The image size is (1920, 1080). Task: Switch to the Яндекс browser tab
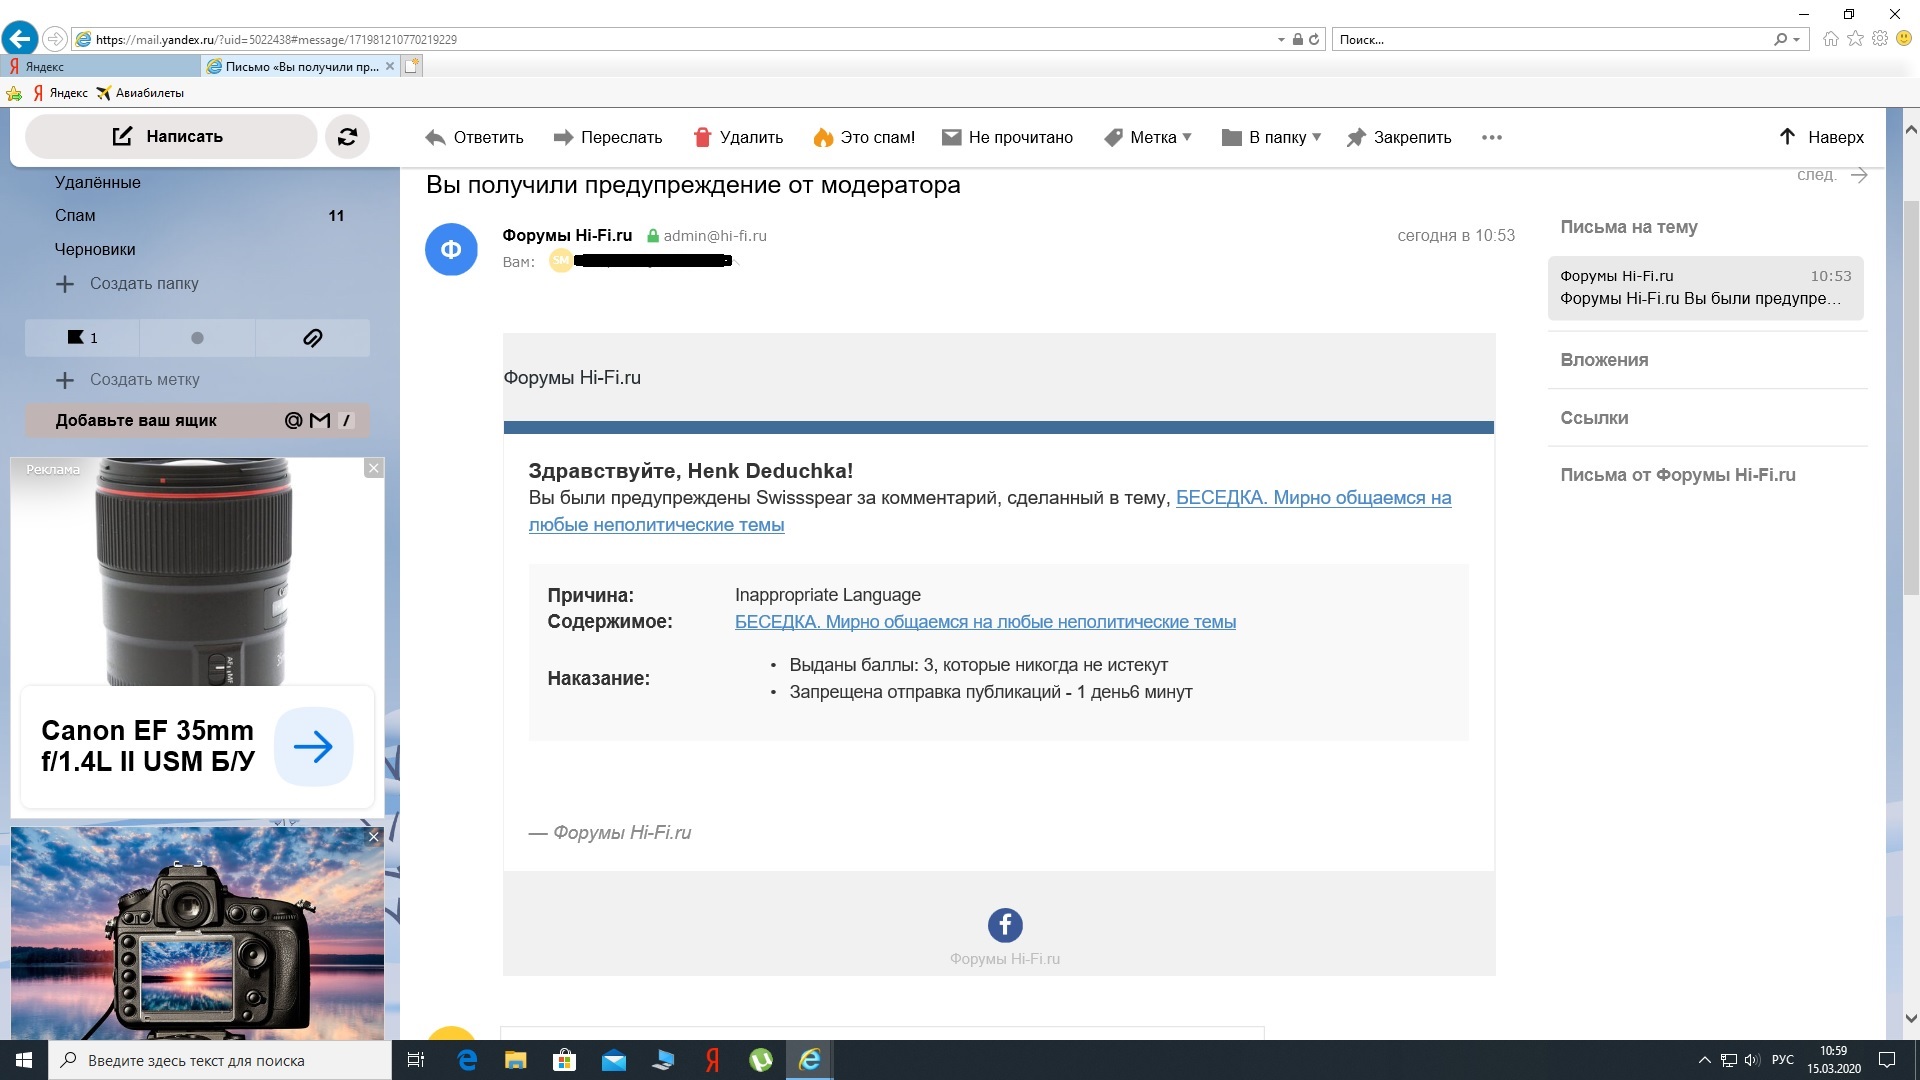tap(100, 66)
